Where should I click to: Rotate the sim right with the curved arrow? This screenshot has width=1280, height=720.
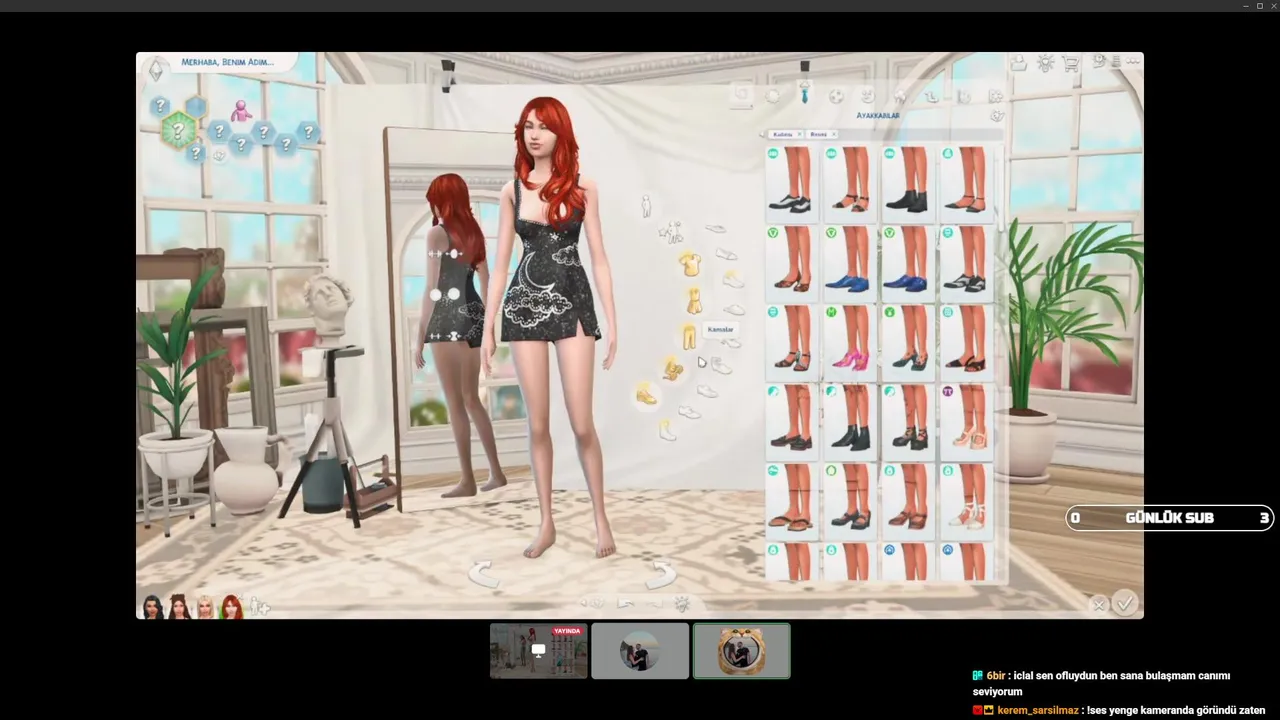[x=661, y=574]
